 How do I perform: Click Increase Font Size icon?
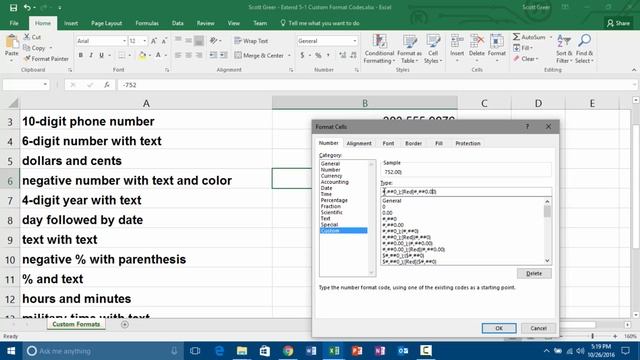pos(154,41)
